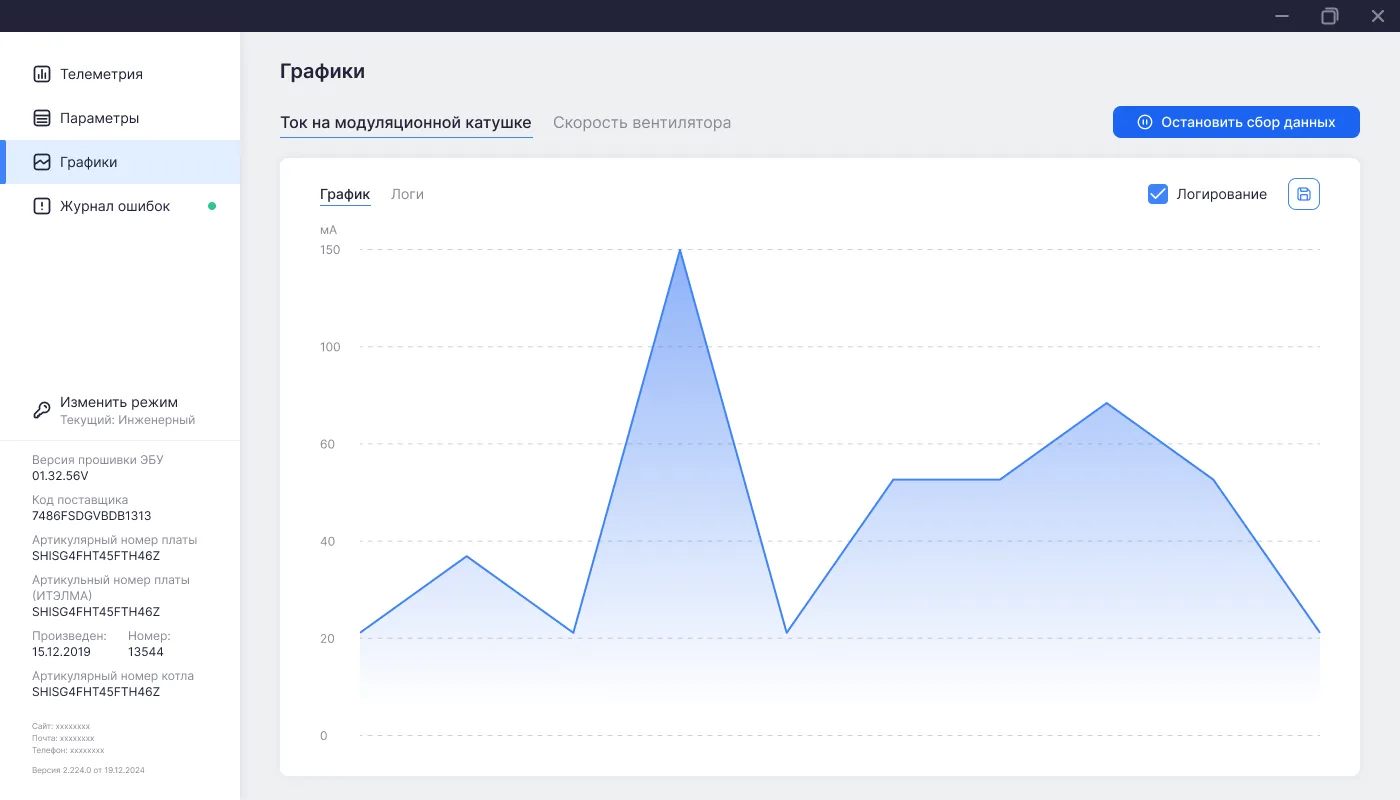Click the Почта: xxxxxxxx line
Viewport: 1400px width, 800px height.
tap(63, 738)
